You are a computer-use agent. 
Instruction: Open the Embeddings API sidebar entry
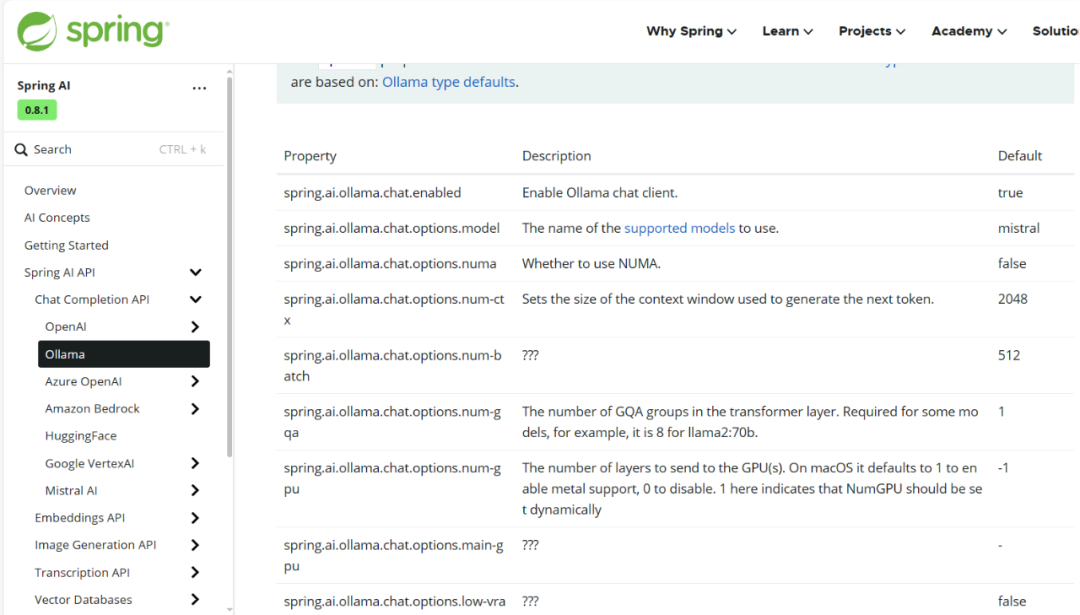click(80, 518)
